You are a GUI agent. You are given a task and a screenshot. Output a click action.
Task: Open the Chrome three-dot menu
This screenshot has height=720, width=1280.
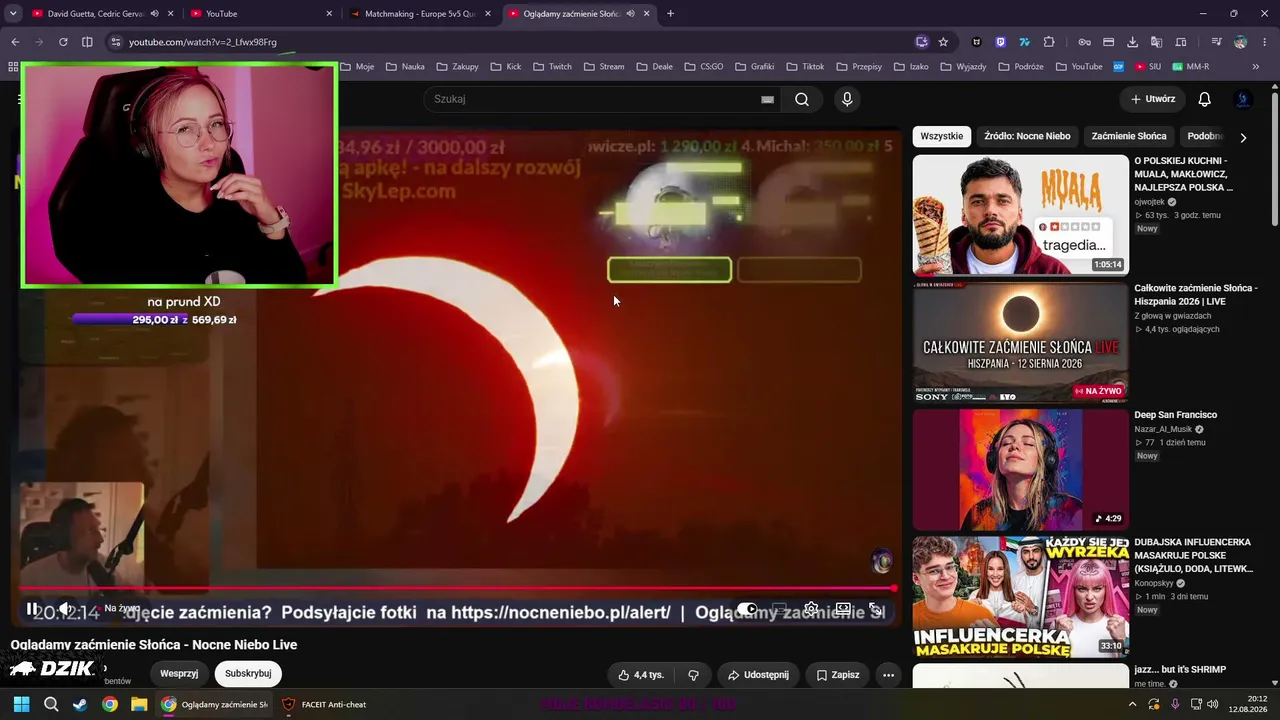pyautogui.click(x=1264, y=42)
